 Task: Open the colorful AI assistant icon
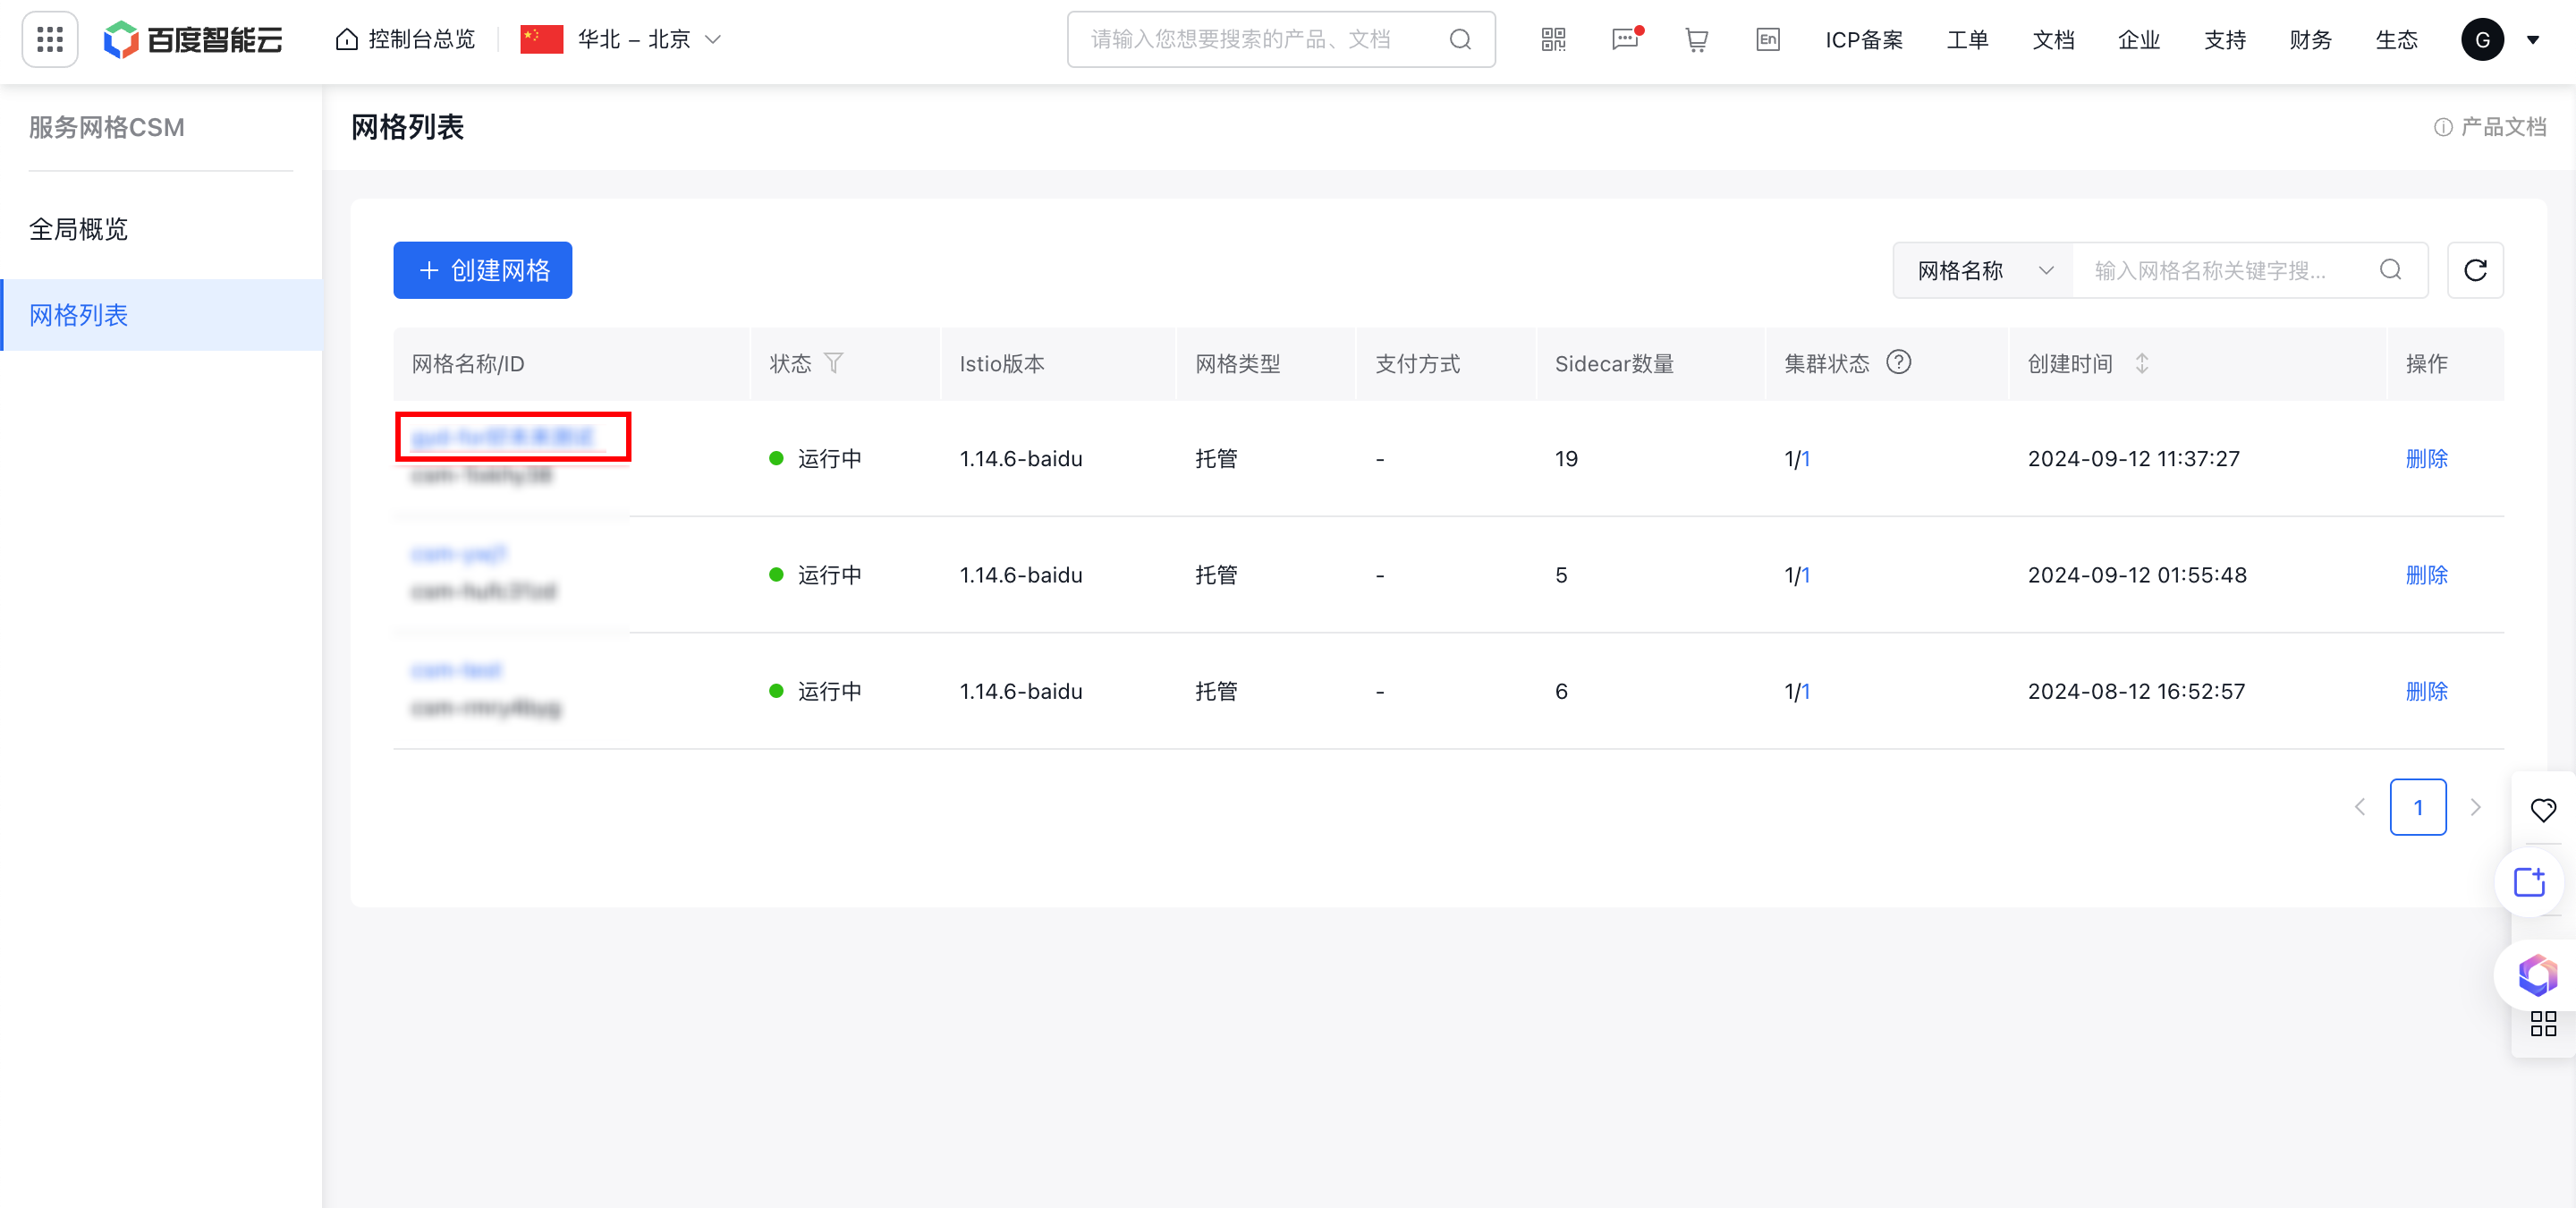(x=2537, y=975)
